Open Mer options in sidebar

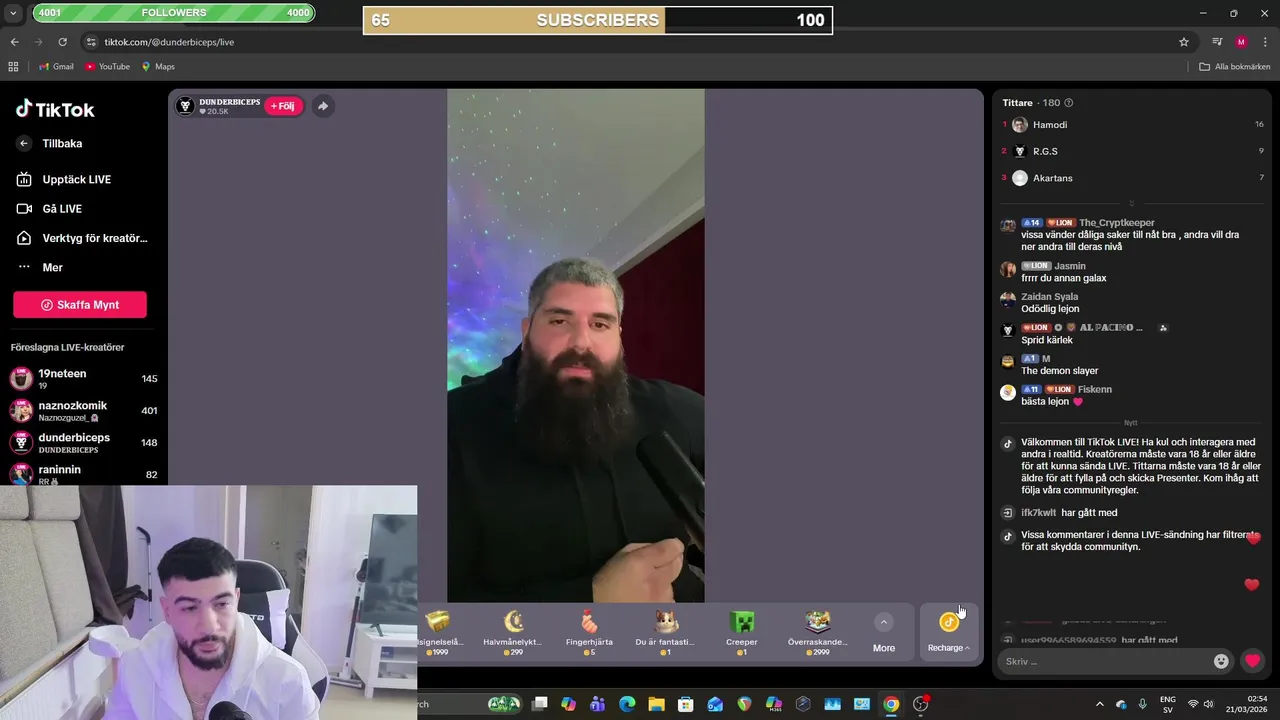(x=52, y=267)
